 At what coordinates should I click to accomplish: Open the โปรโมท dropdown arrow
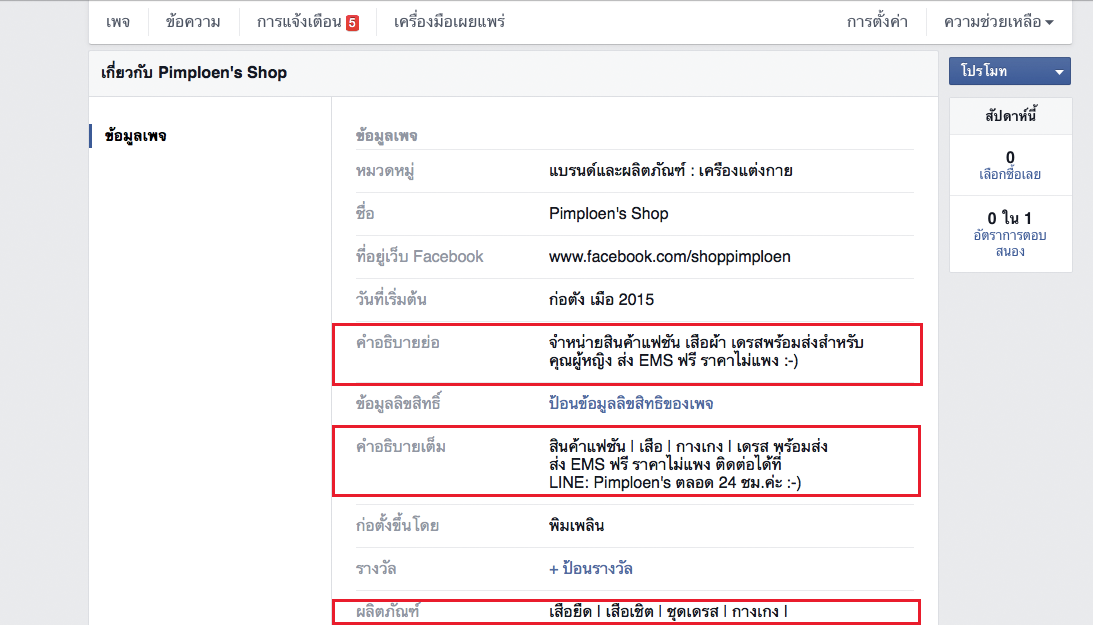tap(1059, 72)
